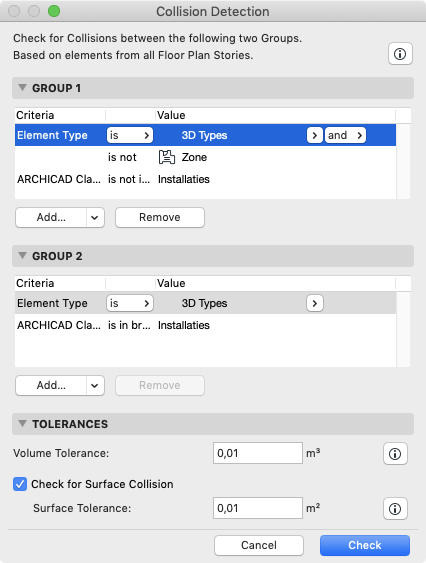Image resolution: width=426 pixels, height=563 pixels.
Task: Open the 'is' operator dropdown in Group 2
Action: pos(130,303)
